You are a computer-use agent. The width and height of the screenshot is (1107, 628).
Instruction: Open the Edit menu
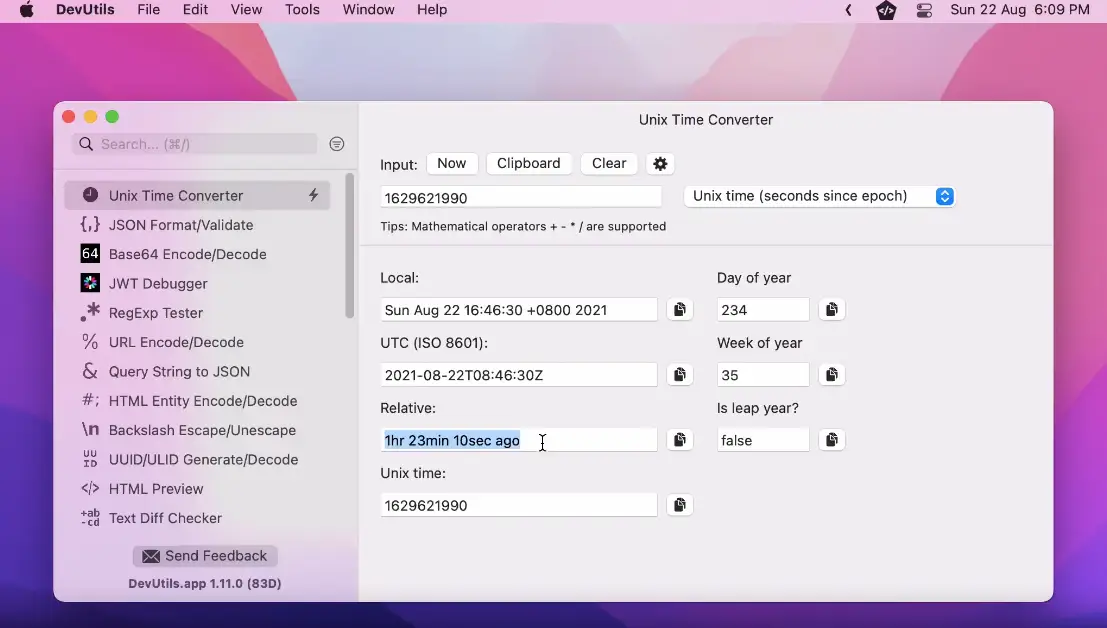pyautogui.click(x=195, y=10)
